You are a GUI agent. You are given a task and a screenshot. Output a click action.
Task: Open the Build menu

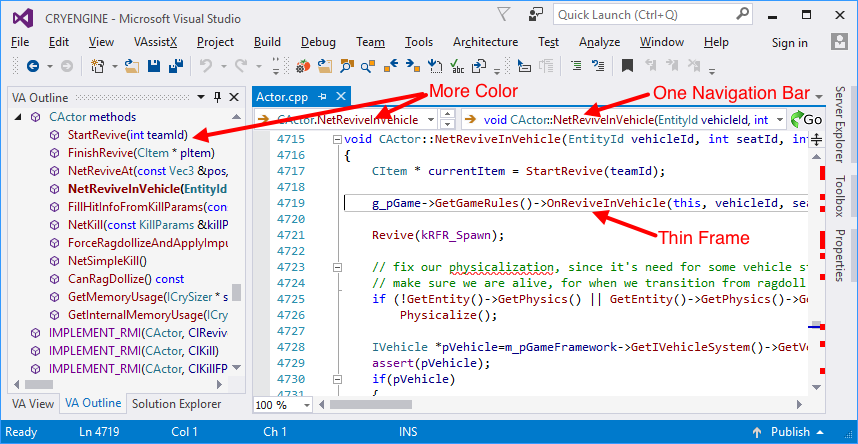(x=267, y=42)
